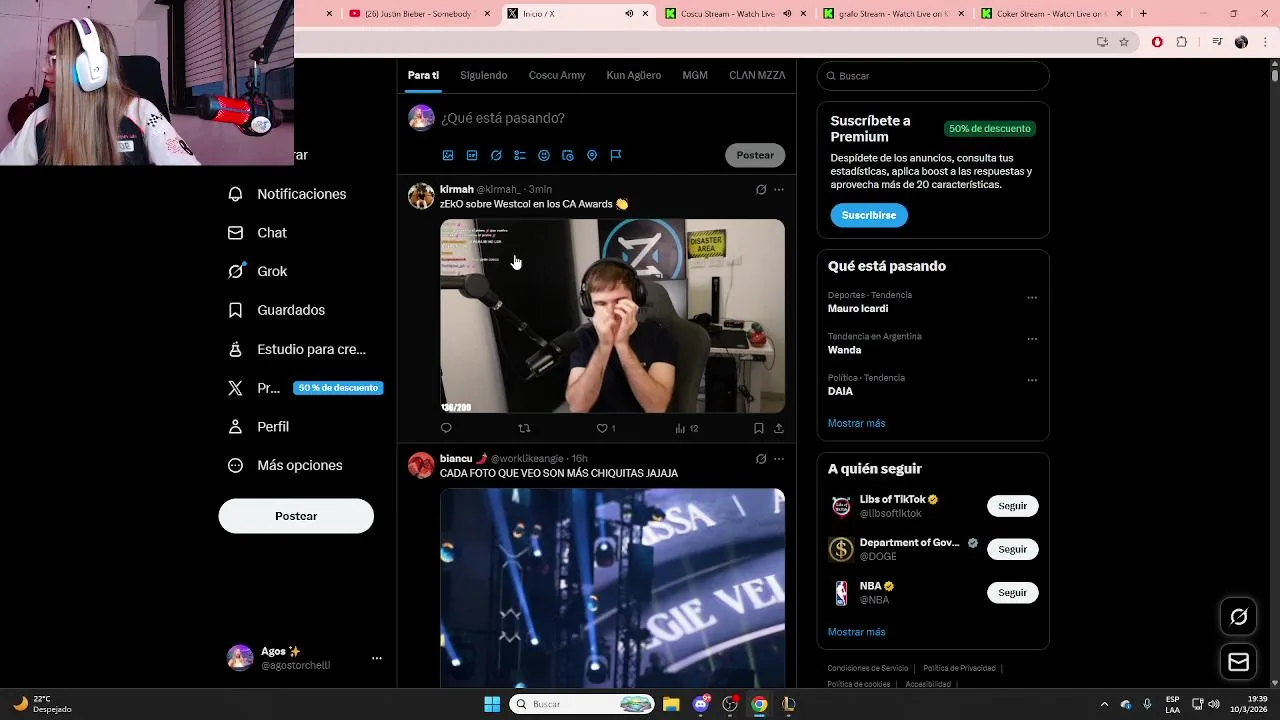The image size is (1280, 720).
Task: Ask Grok about biancu's post
Action: pyautogui.click(x=761, y=459)
